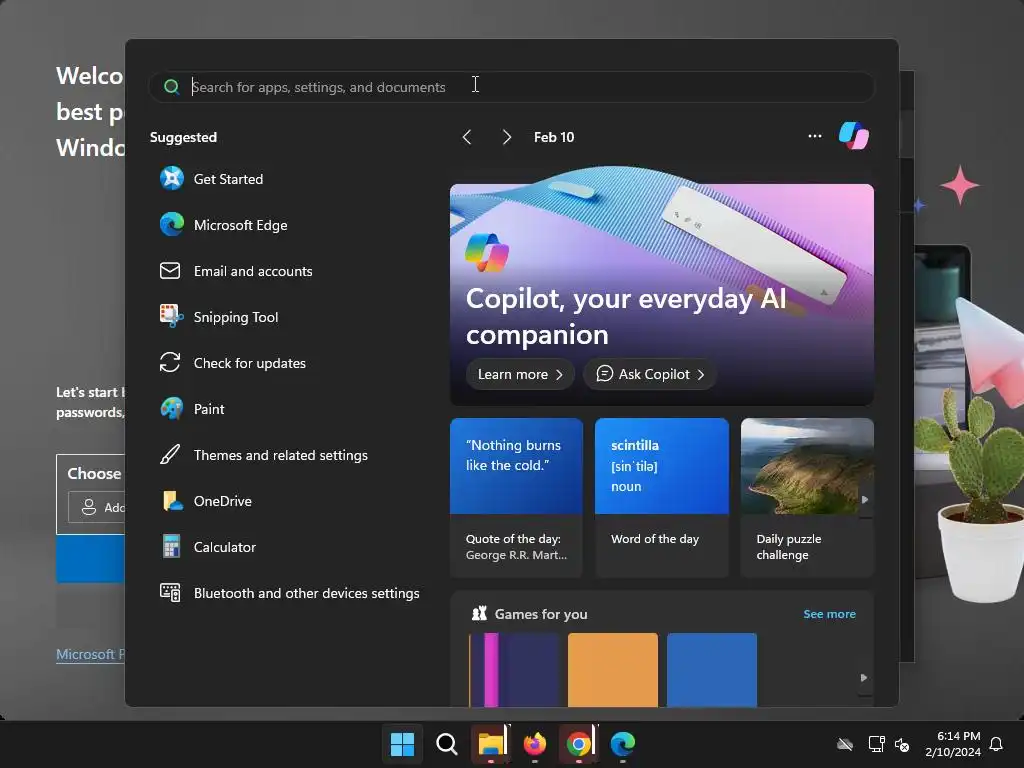The width and height of the screenshot is (1024, 768).
Task: Open File Explorer from the taskbar
Action: click(491, 744)
